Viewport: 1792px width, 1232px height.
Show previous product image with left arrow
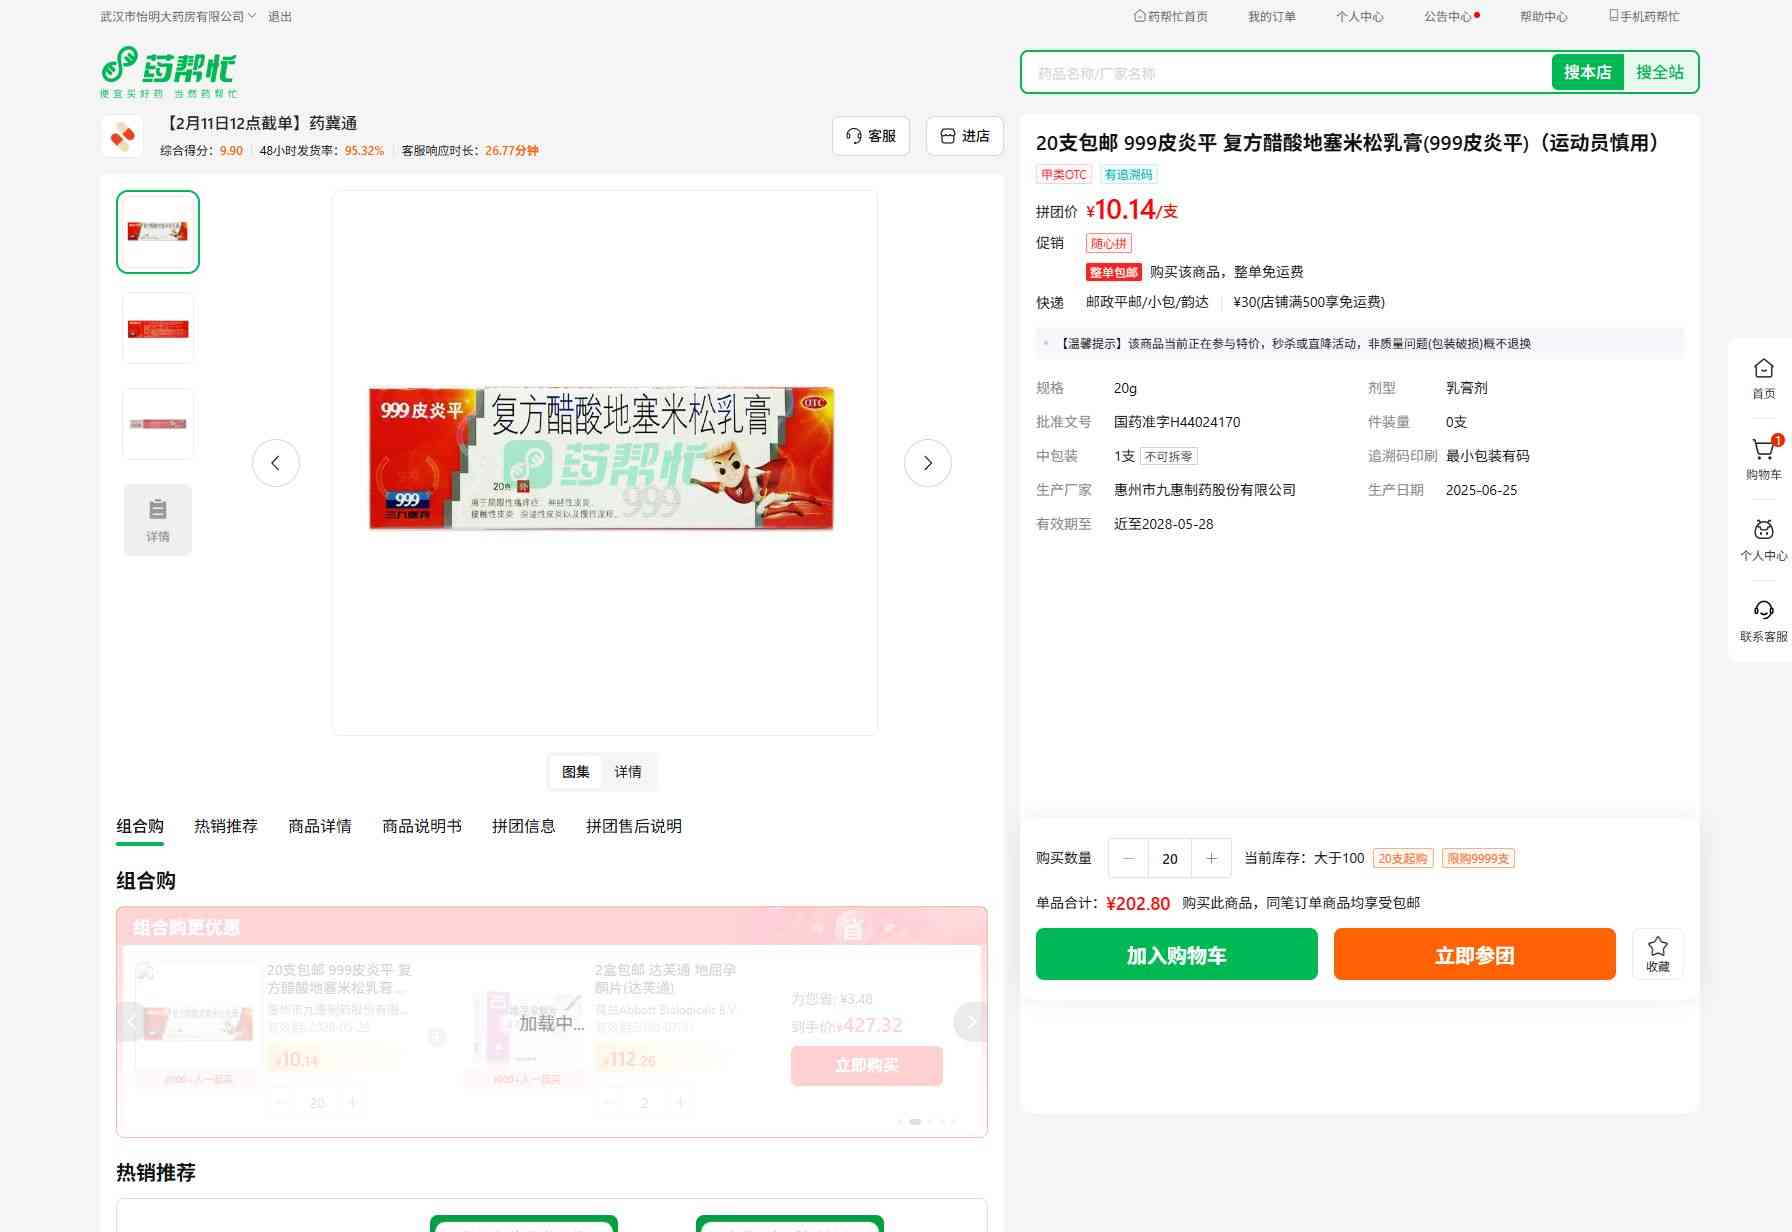click(x=276, y=463)
